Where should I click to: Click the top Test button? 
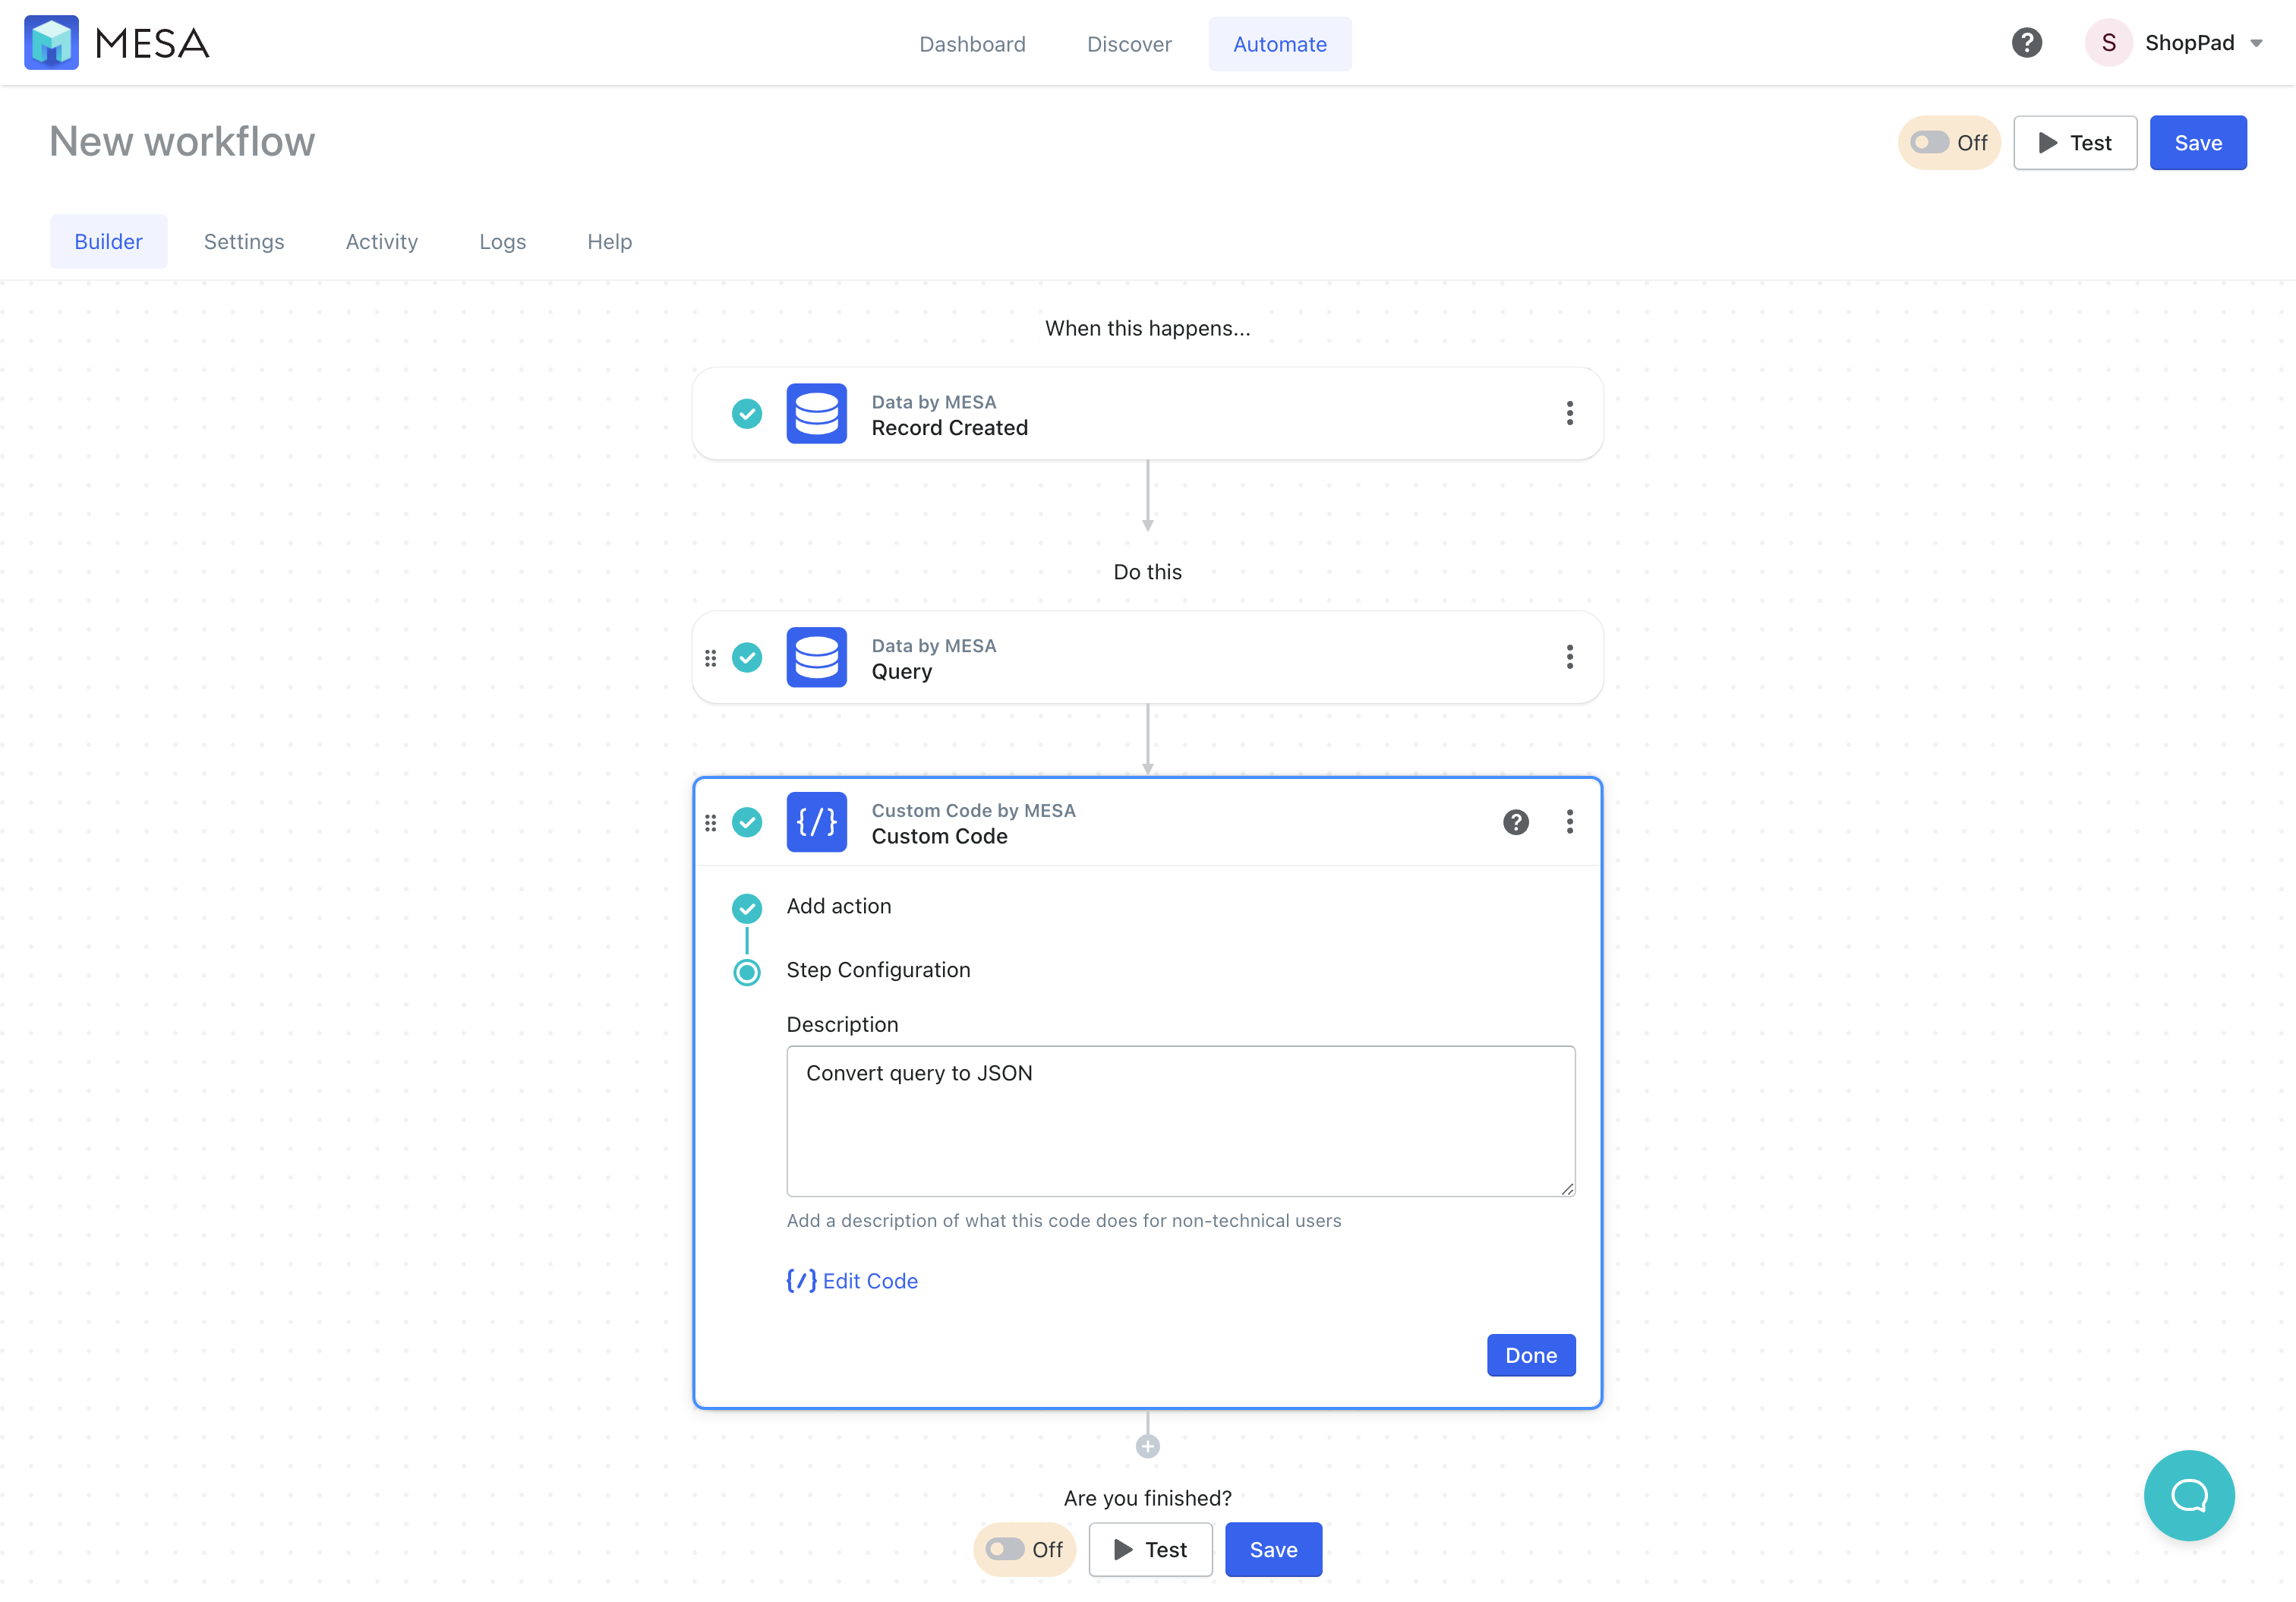(2074, 143)
